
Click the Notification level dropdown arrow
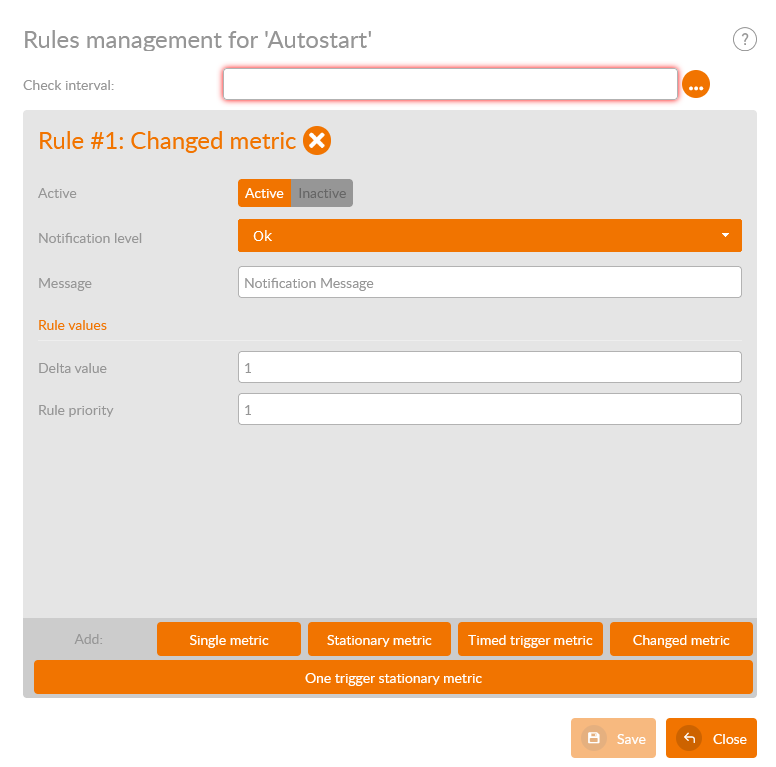[x=725, y=236]
